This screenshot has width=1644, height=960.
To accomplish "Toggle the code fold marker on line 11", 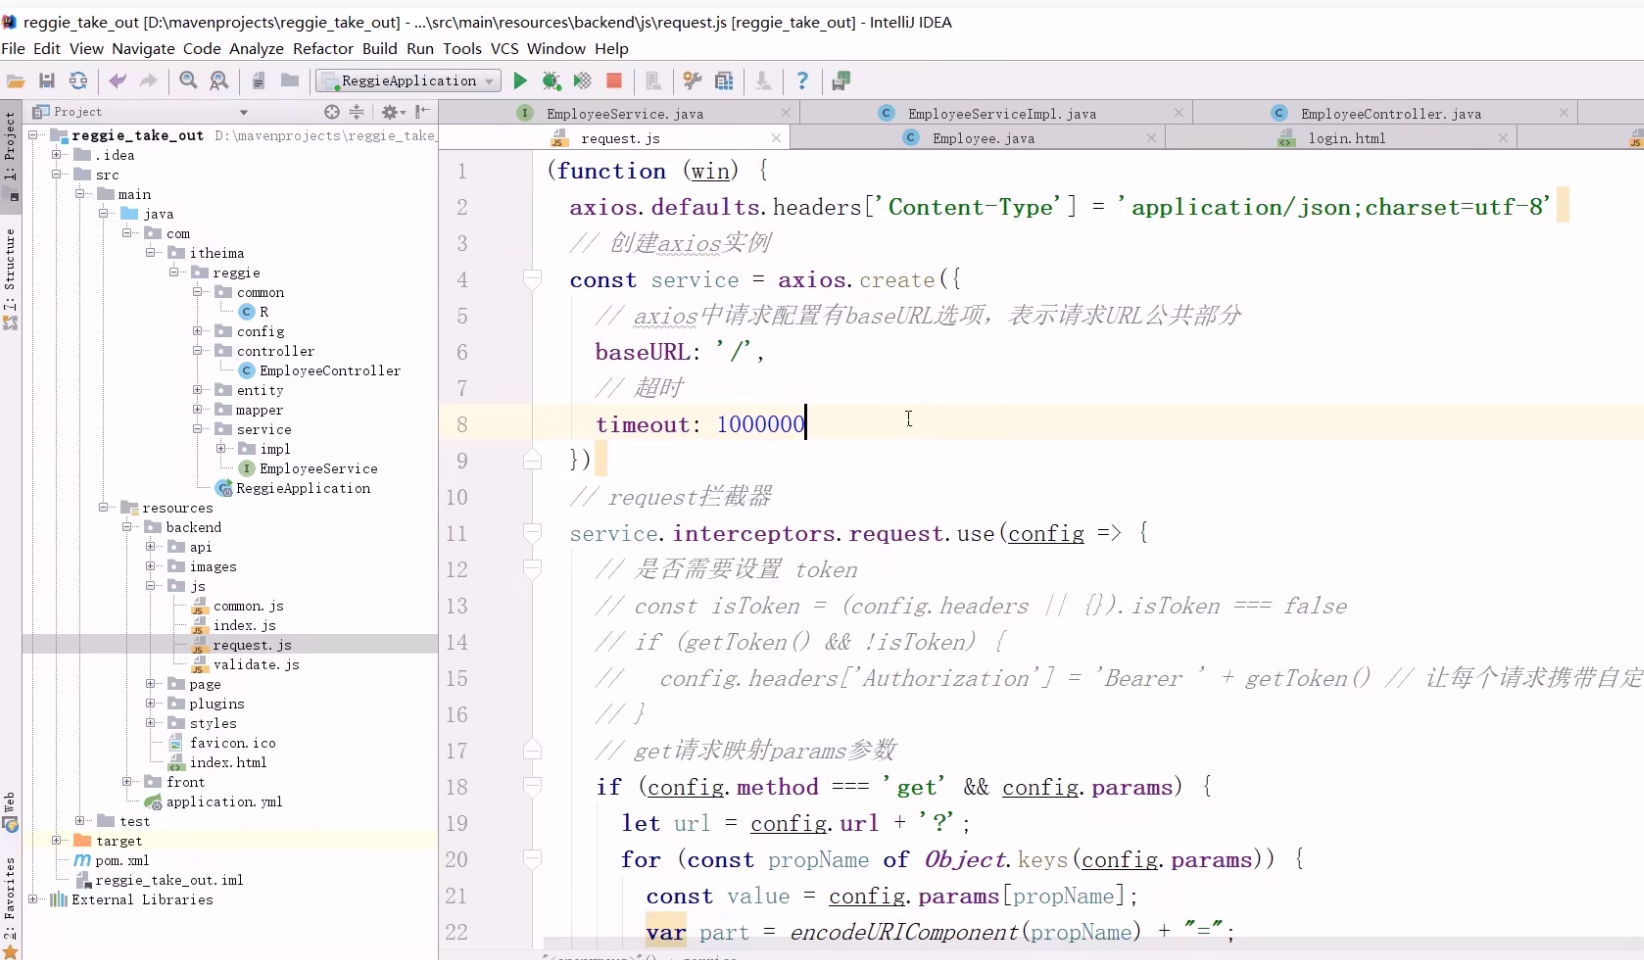I will click(x=533, y=532).
